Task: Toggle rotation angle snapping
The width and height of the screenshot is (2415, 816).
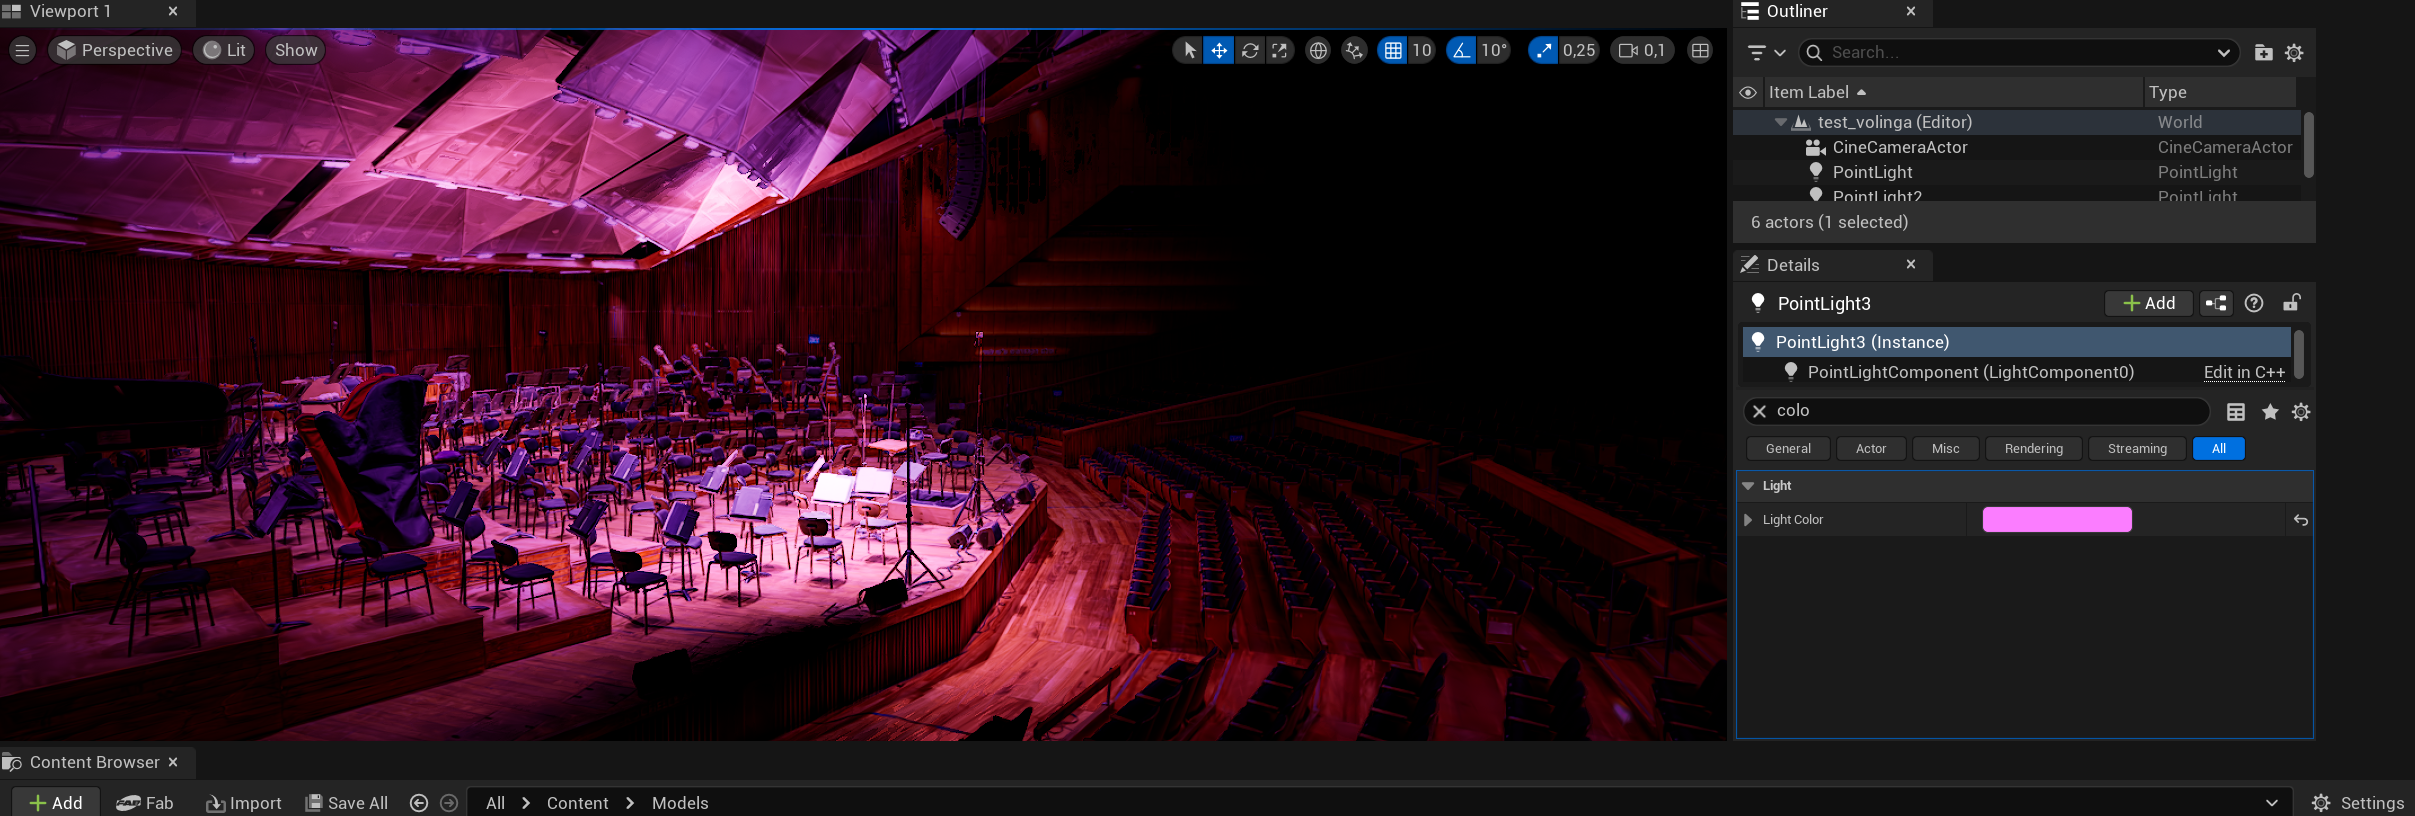Action: pyautogui.click(x=1462, y=51)
